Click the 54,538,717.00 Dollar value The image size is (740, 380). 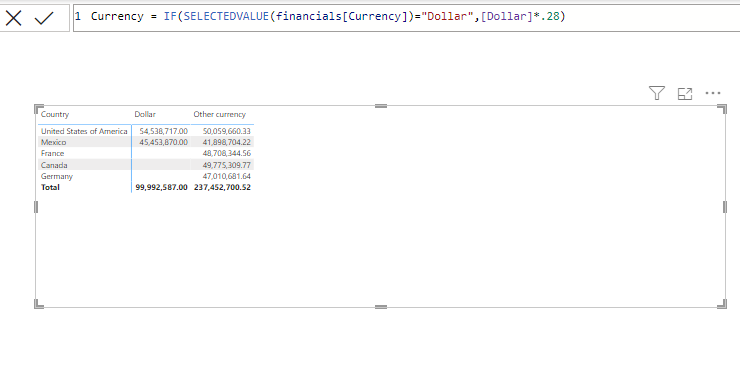coord(163,131)
